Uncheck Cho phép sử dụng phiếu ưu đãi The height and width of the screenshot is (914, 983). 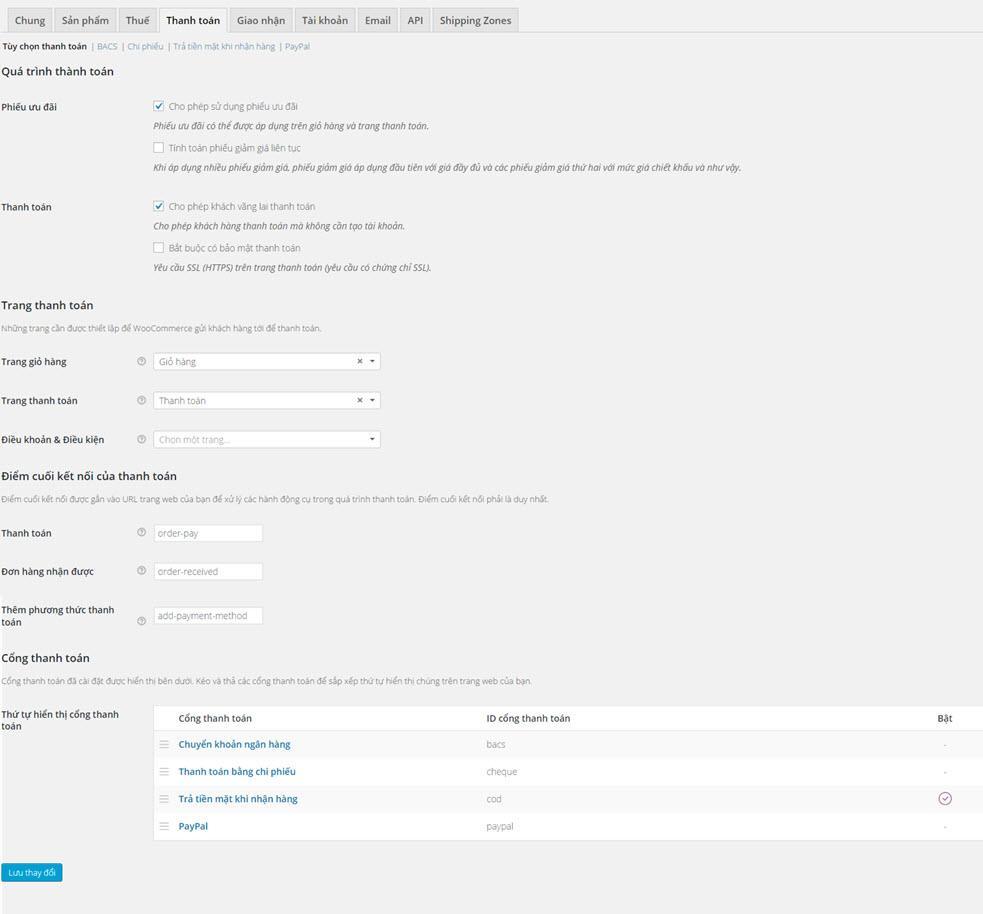(158, 106)
